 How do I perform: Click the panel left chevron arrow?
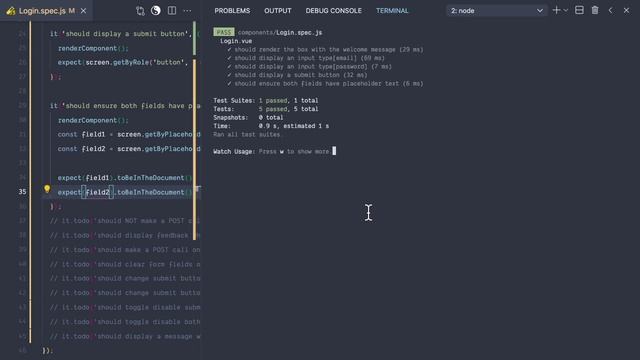pos(611,11)
